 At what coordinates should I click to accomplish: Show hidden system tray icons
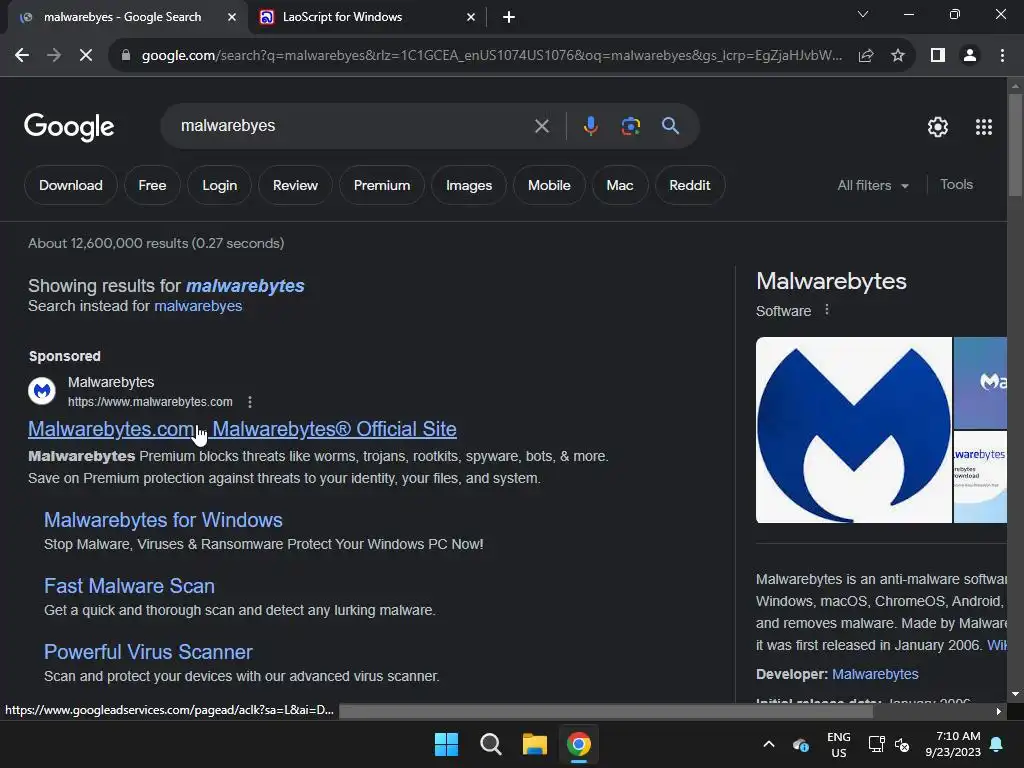tap(769, 744)
